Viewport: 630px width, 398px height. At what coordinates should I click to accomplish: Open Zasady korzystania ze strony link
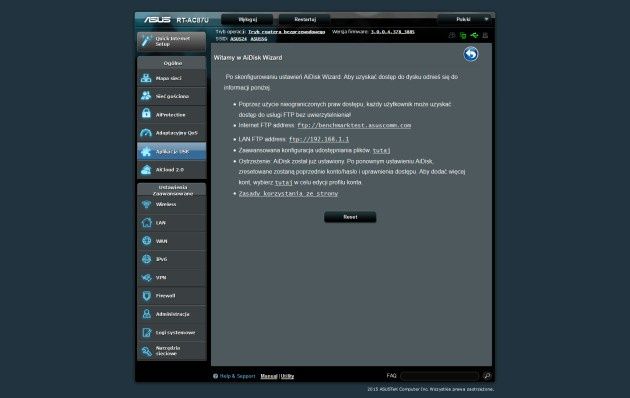click(x=288, y=194)
